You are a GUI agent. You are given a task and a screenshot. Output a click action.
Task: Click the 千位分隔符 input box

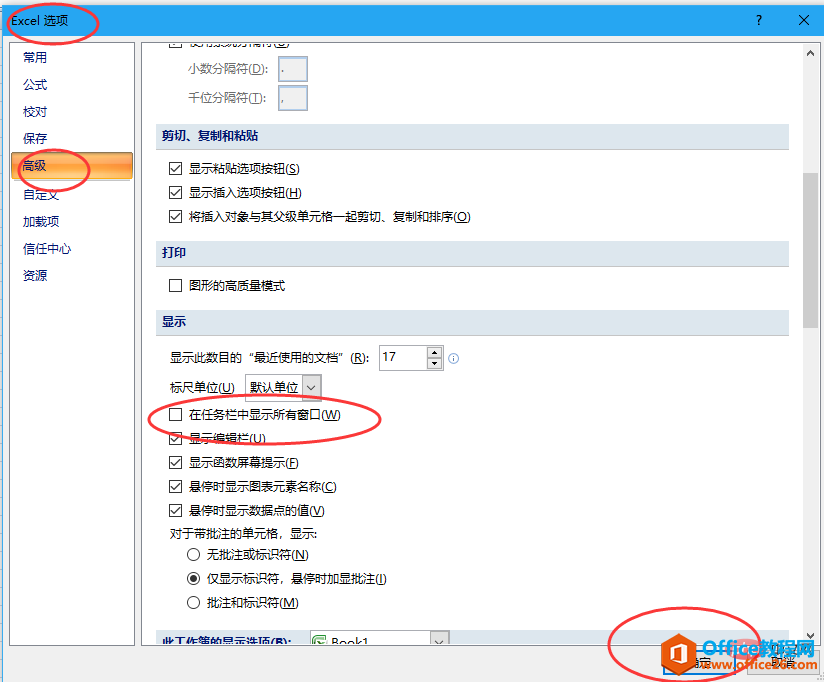(293, 98)
